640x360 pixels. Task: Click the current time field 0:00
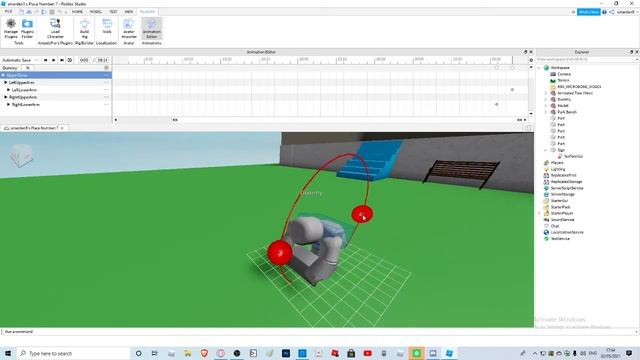pos(84,60)
